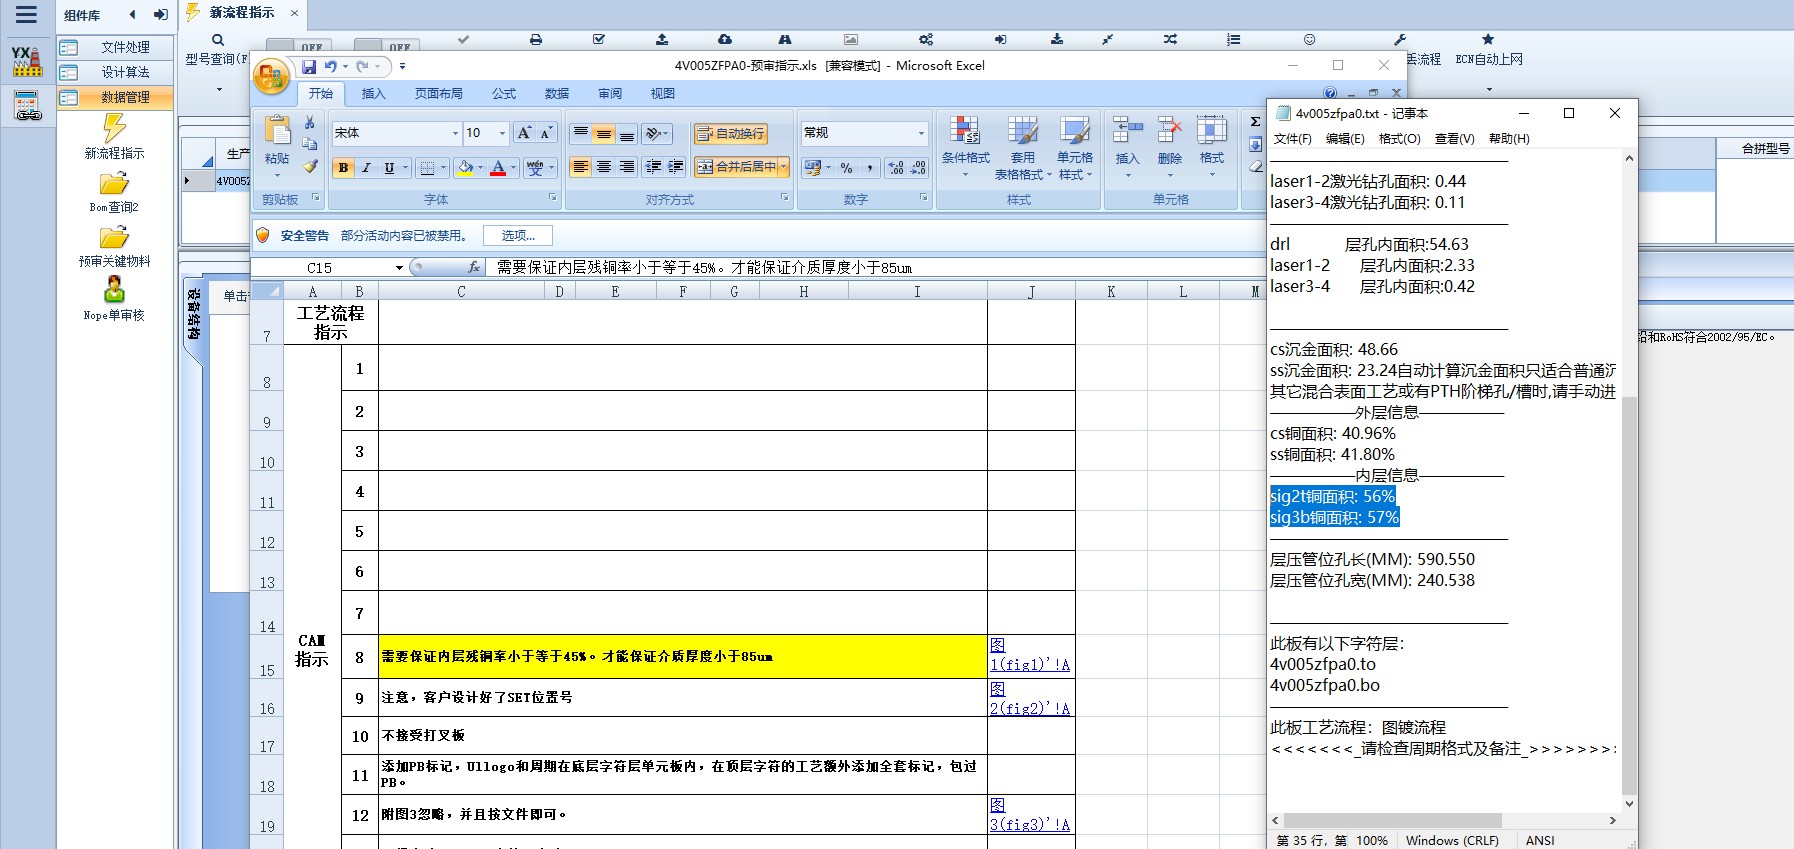Open the number format dropdown showing 常规

[921, 133]
